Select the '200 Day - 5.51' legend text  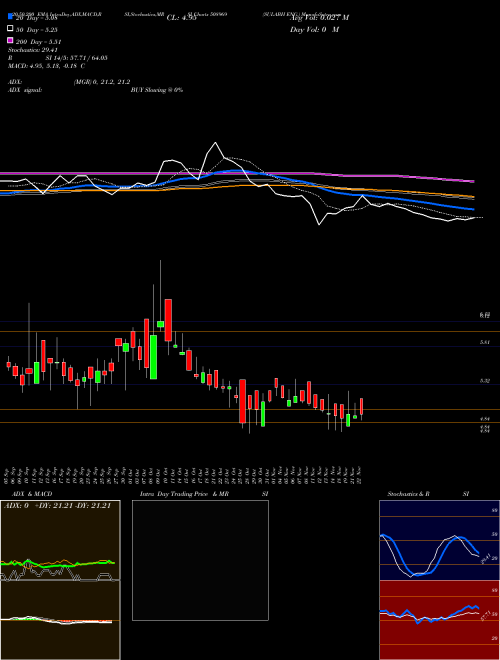point(39,42)
